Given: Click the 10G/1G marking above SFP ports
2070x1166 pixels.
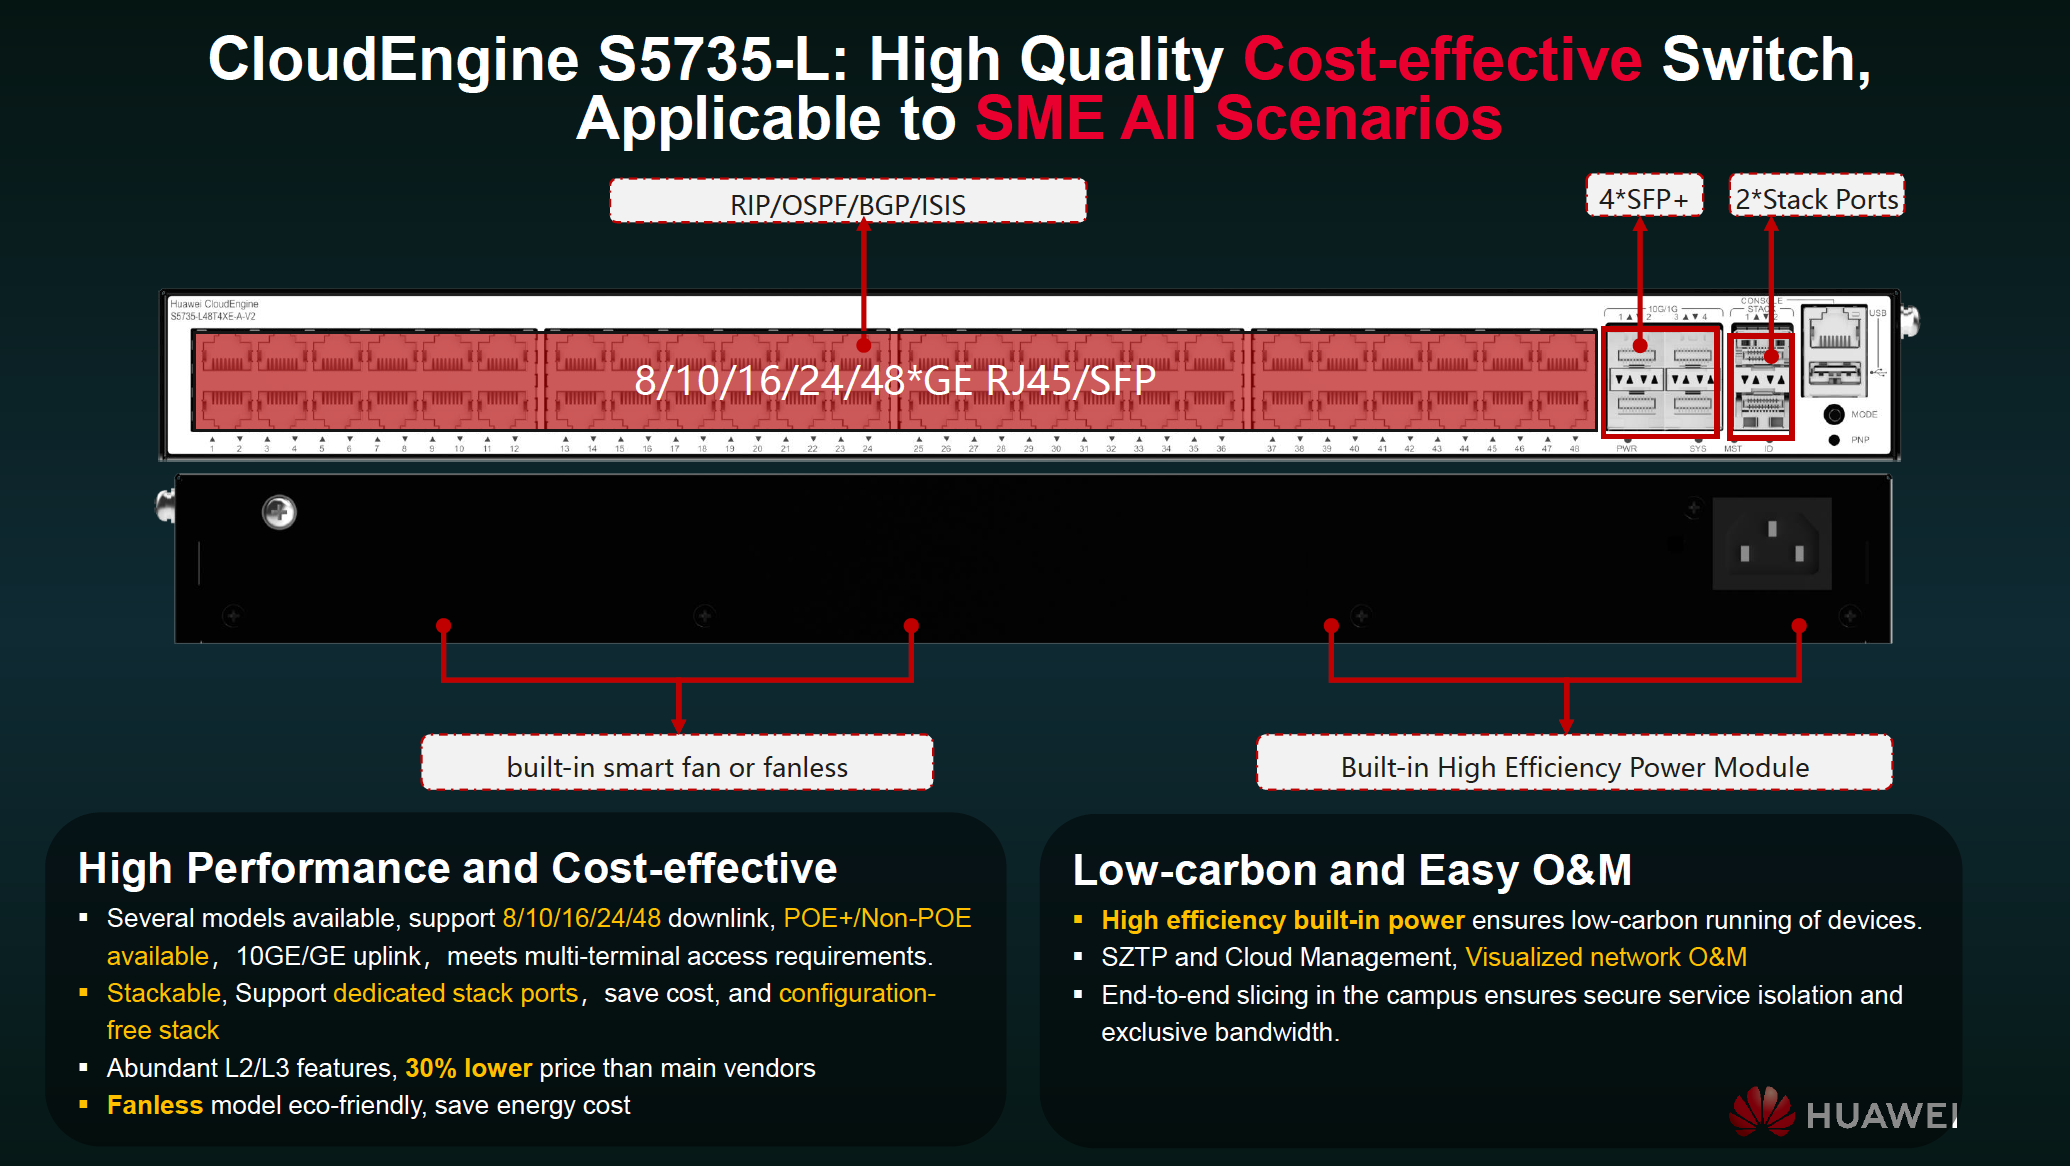Looking at the screenshot, I should [x=1663, y=309].
